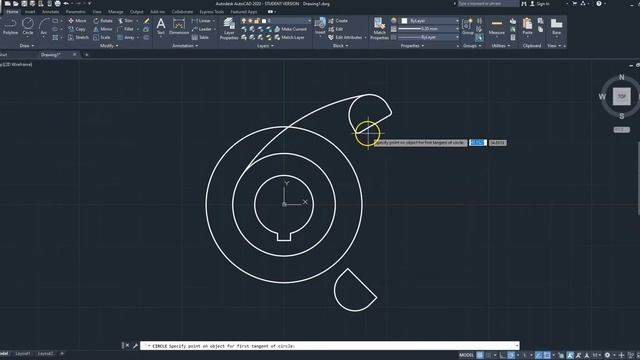Switch to the Manage ribbon tab
The width and height of the screenshot is (640, 360).
point(116,12)
